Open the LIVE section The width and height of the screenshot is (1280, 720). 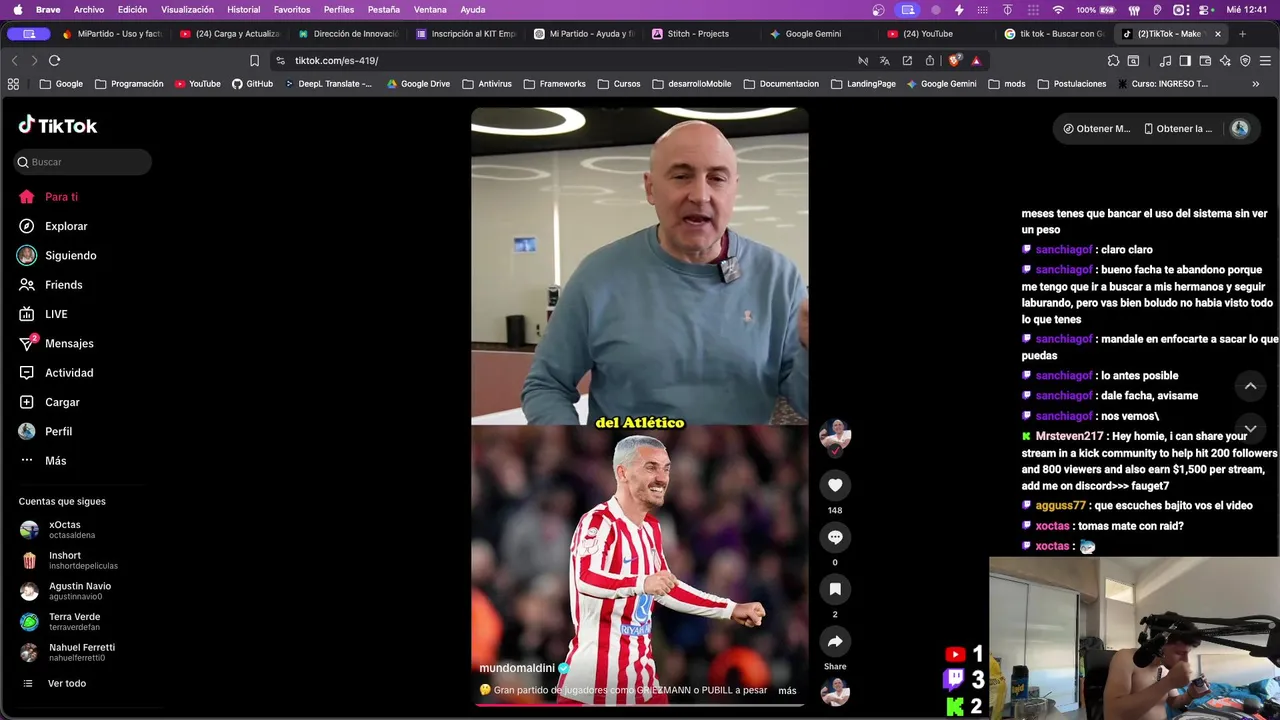tap(56, 314)
